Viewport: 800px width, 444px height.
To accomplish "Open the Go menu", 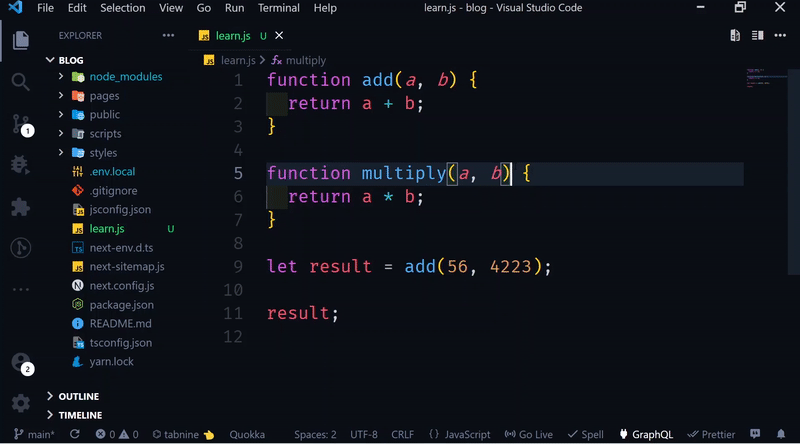I will point(204,8).
